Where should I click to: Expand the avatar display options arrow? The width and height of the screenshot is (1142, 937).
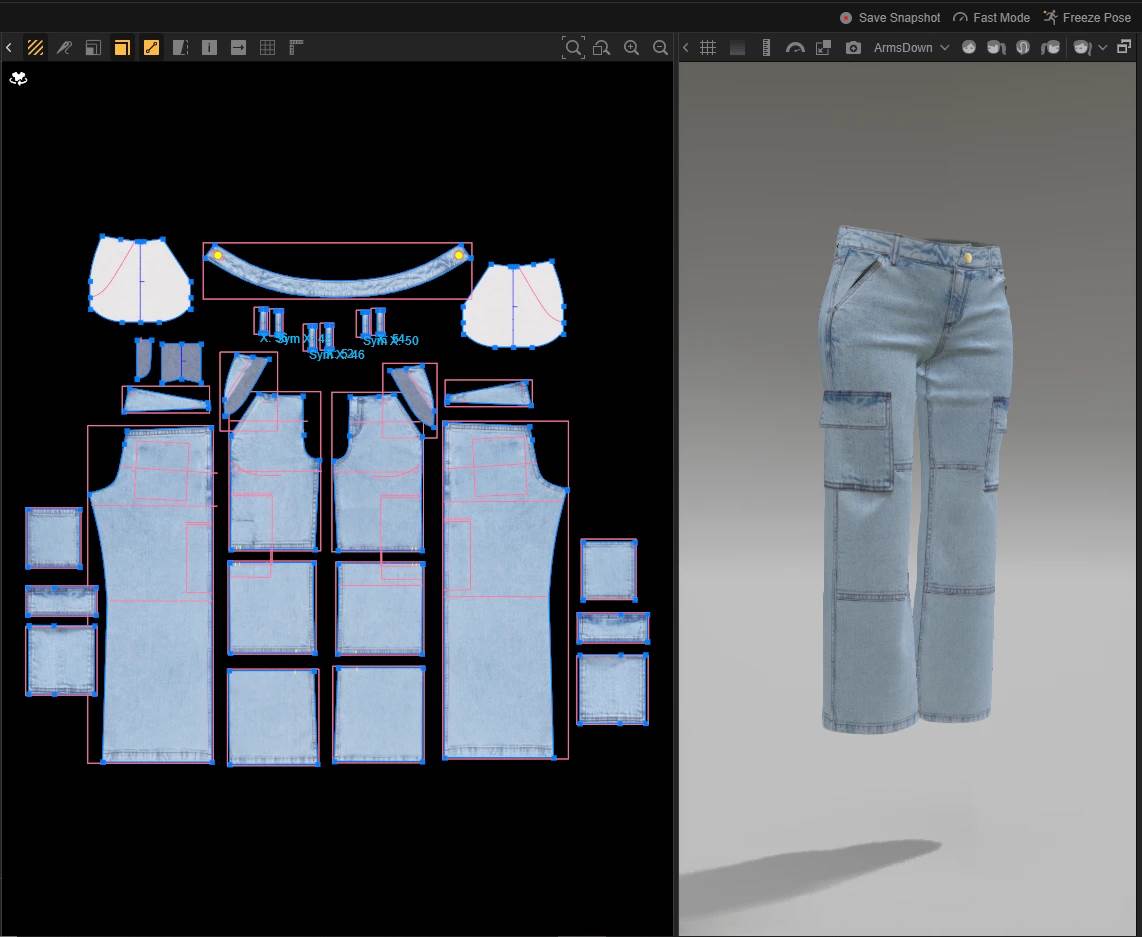tap(1103, 48)
